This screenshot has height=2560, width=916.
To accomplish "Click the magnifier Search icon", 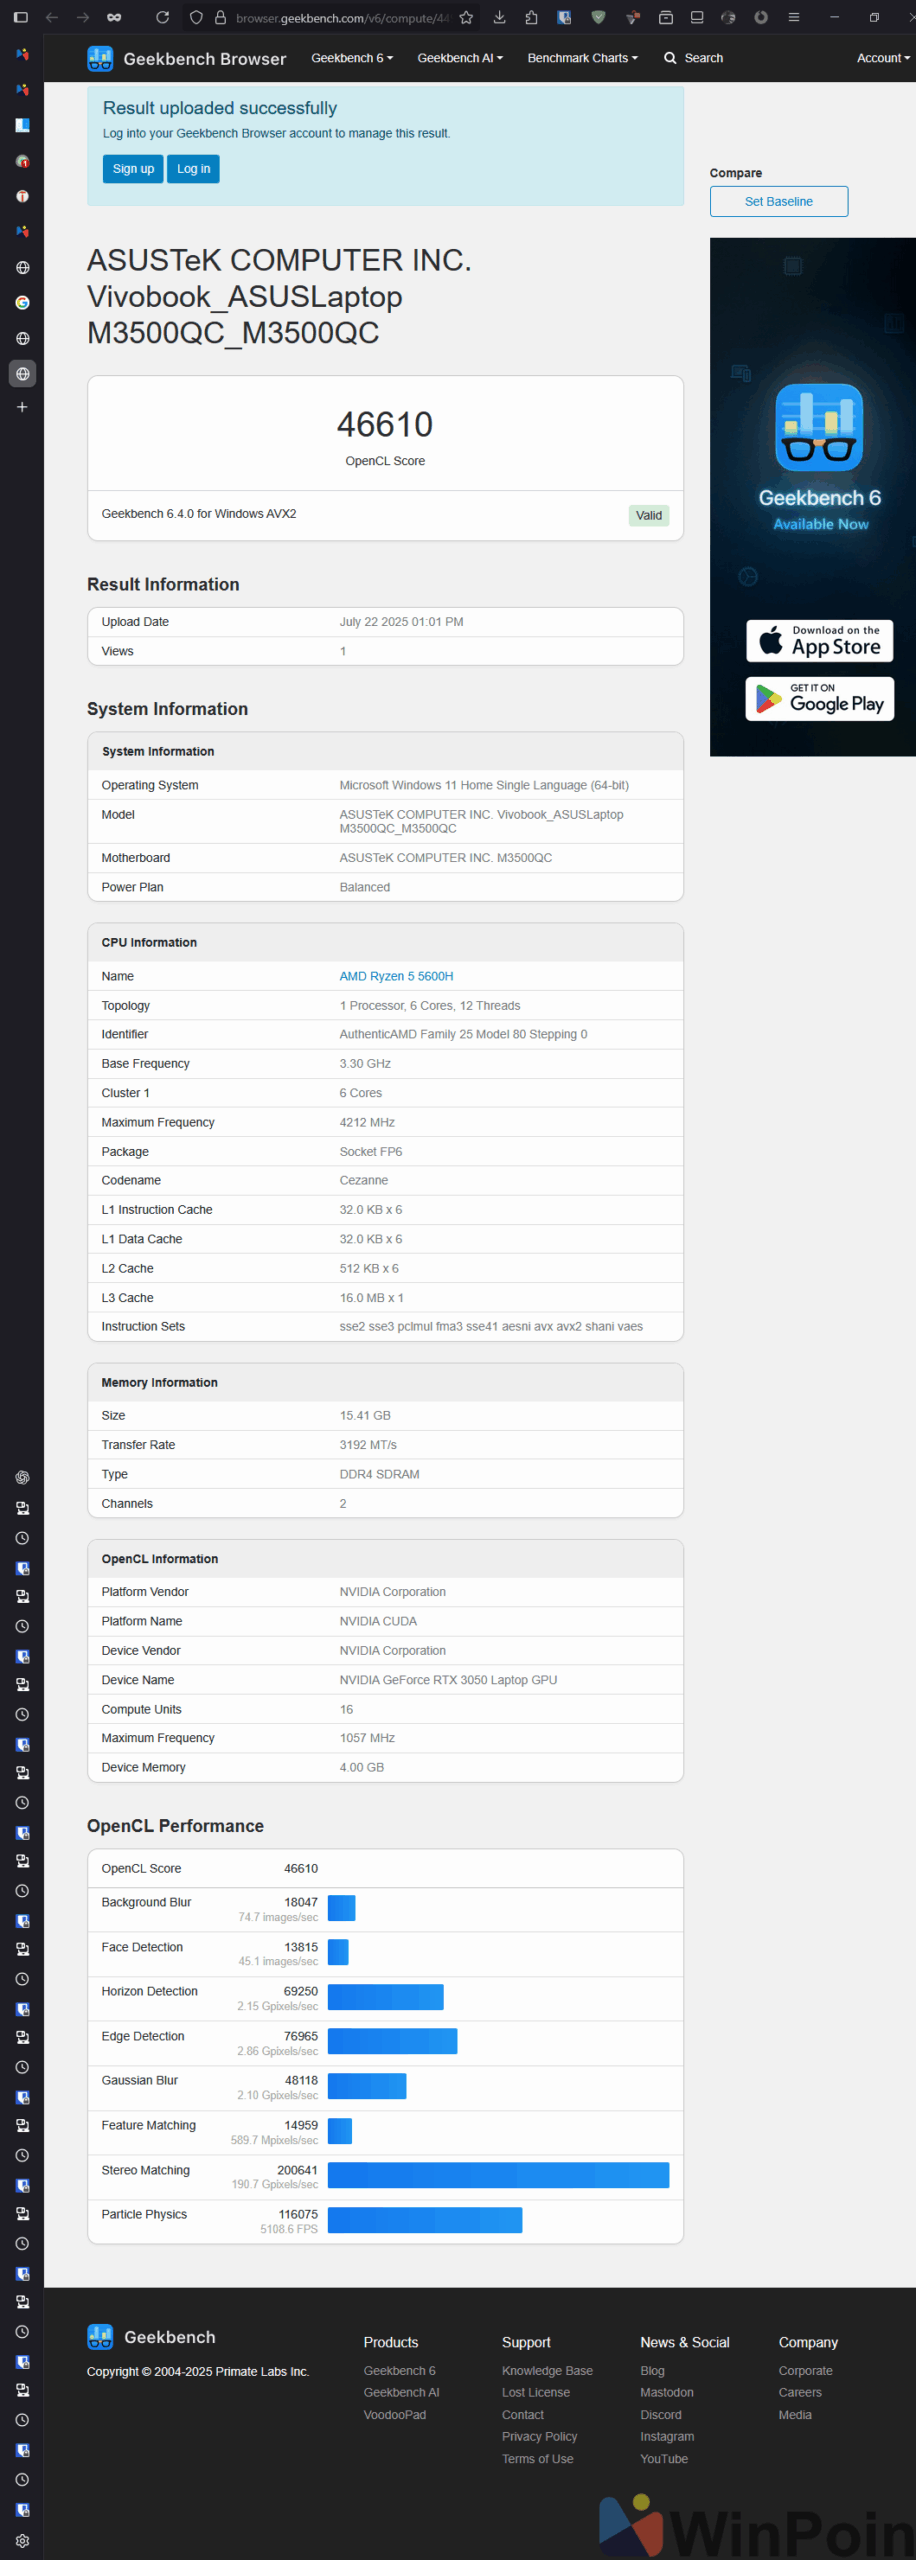I will (x=670, y=58).
